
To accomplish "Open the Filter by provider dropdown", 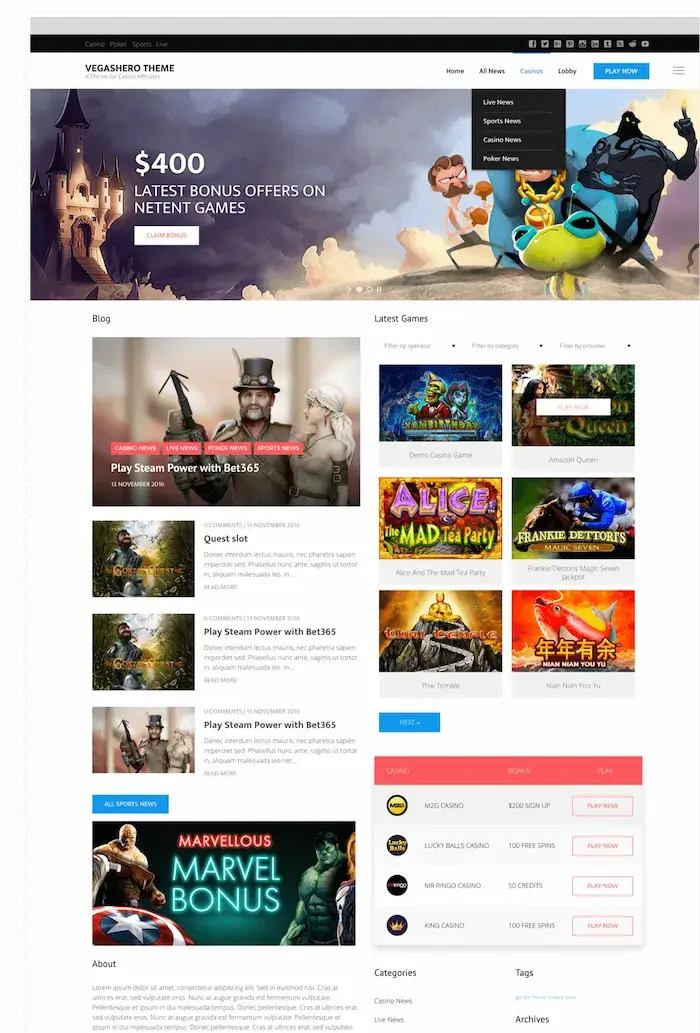I will 595,346.
